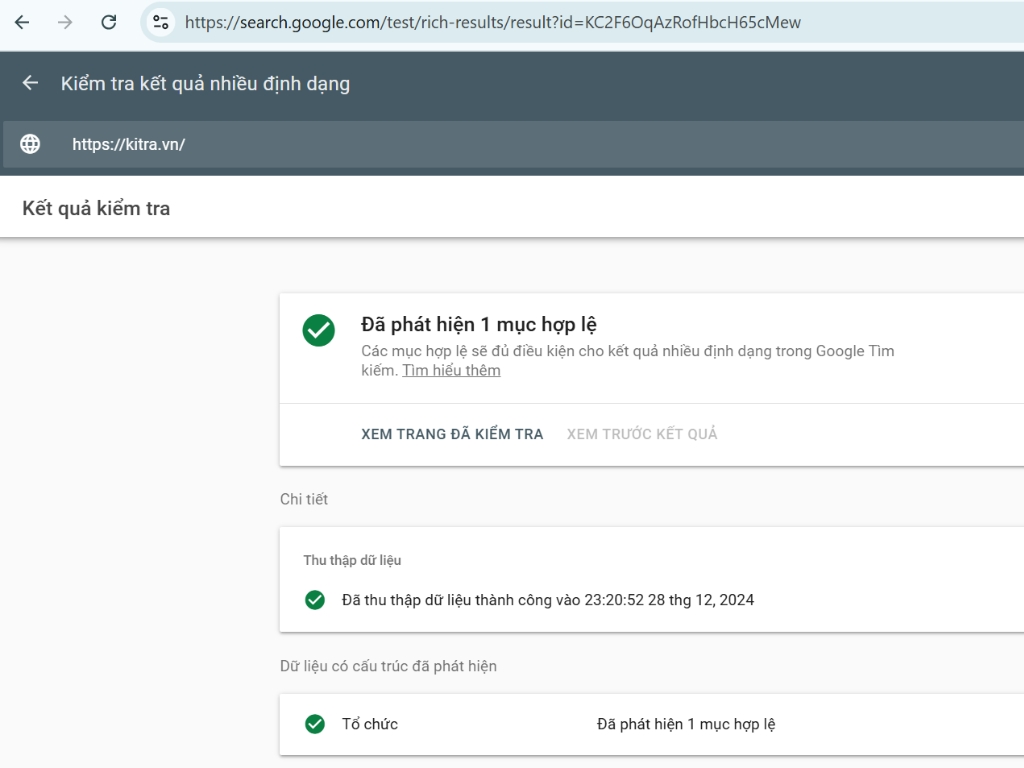Screen dimensions: 1024x768
Task: Focus the browser address bar URL
Action: tap(492, 22)
